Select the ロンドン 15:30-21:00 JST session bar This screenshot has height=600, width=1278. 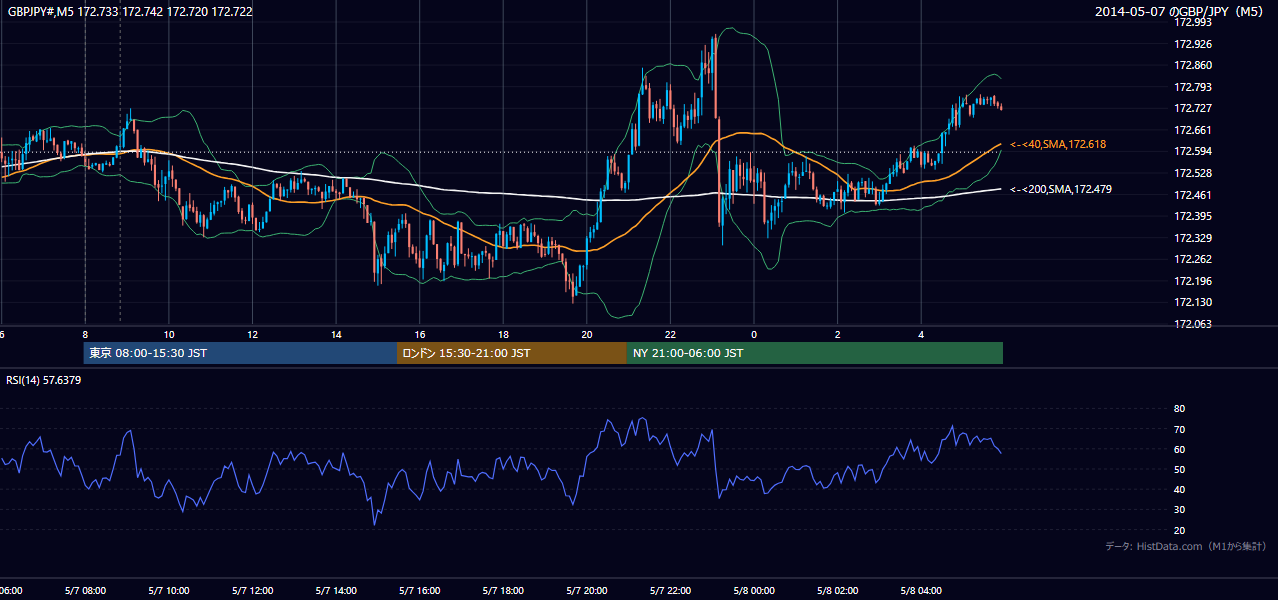[512, 353]
